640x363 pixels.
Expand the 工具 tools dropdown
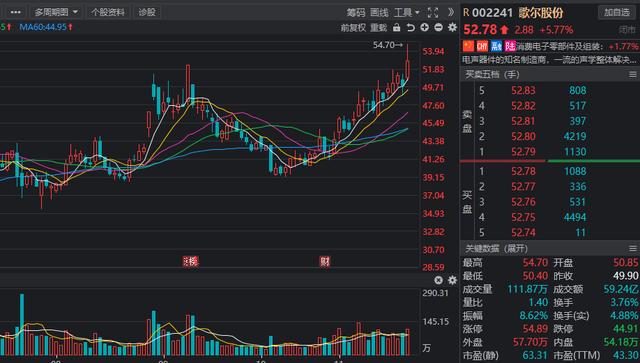coord(407,13)
